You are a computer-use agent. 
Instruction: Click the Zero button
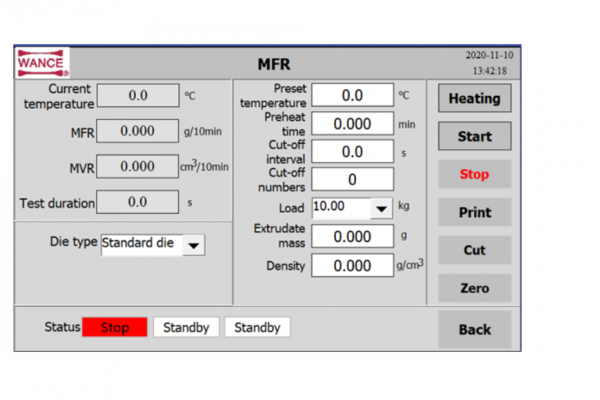[474, 288]
